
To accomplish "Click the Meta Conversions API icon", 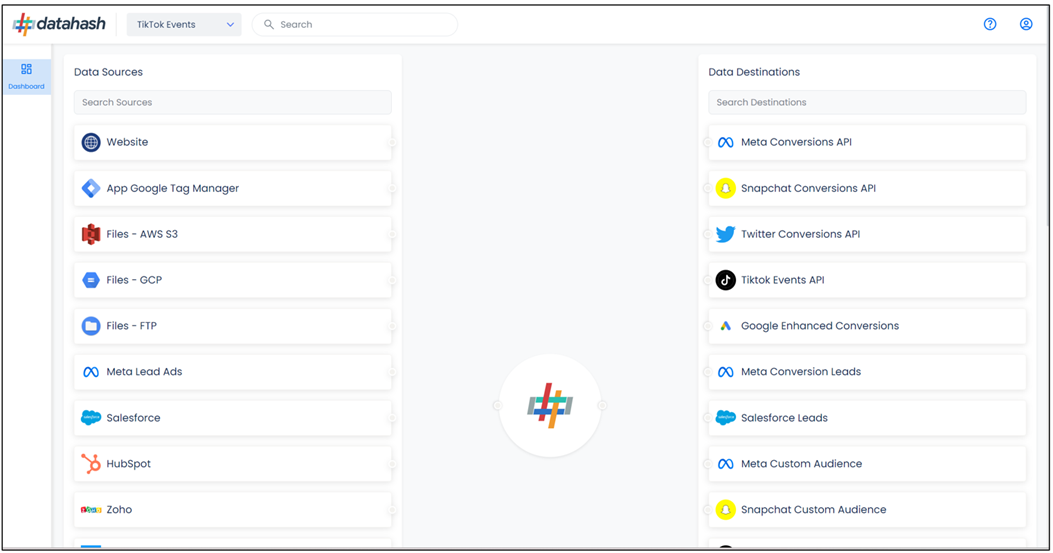I will pos(725,142).
